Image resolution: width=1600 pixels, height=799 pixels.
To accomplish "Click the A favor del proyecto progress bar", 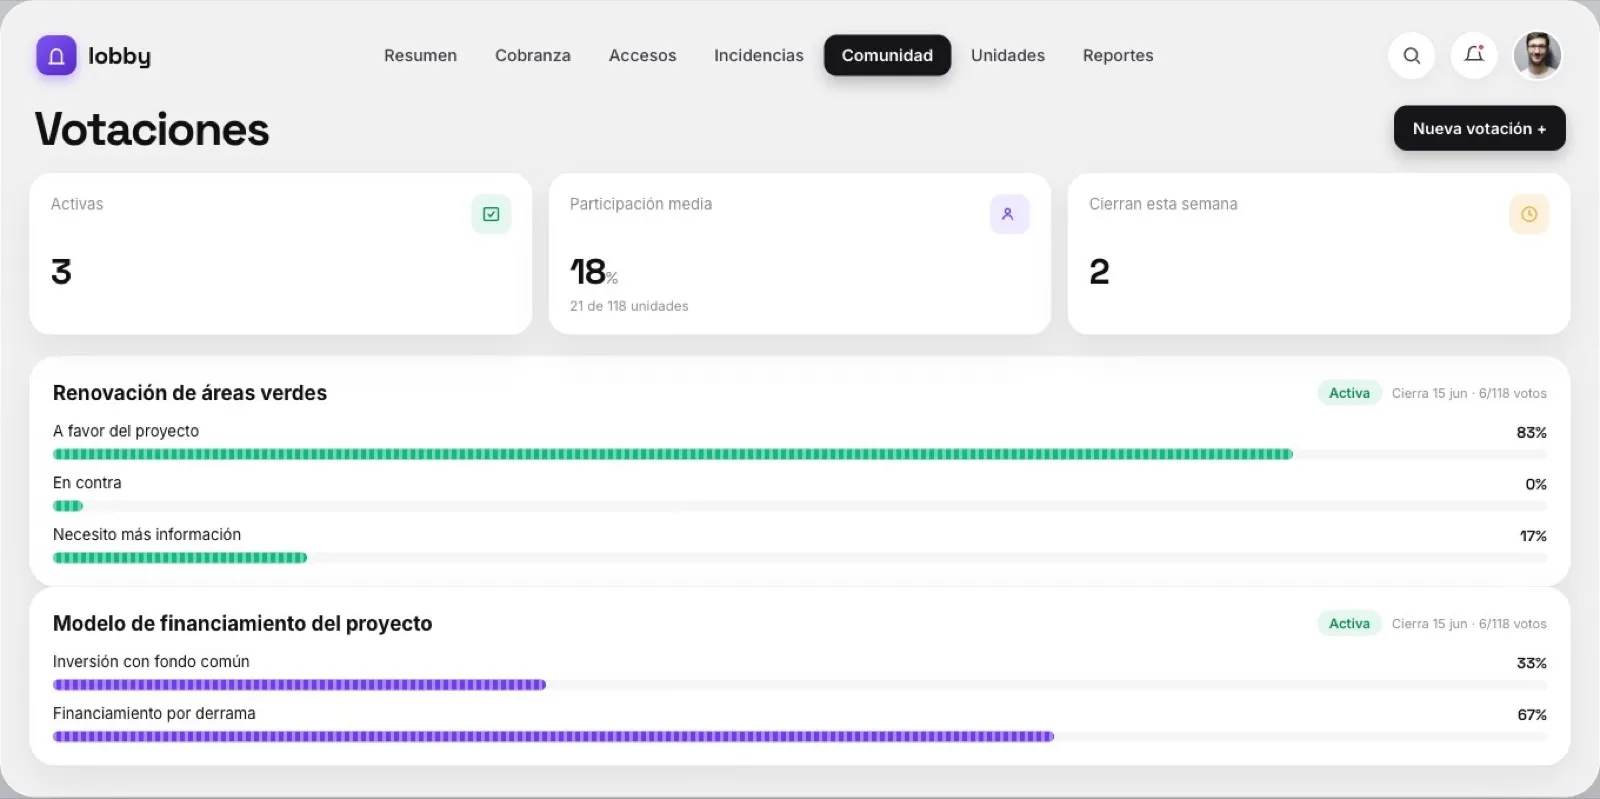I will [x=799, y=454].
